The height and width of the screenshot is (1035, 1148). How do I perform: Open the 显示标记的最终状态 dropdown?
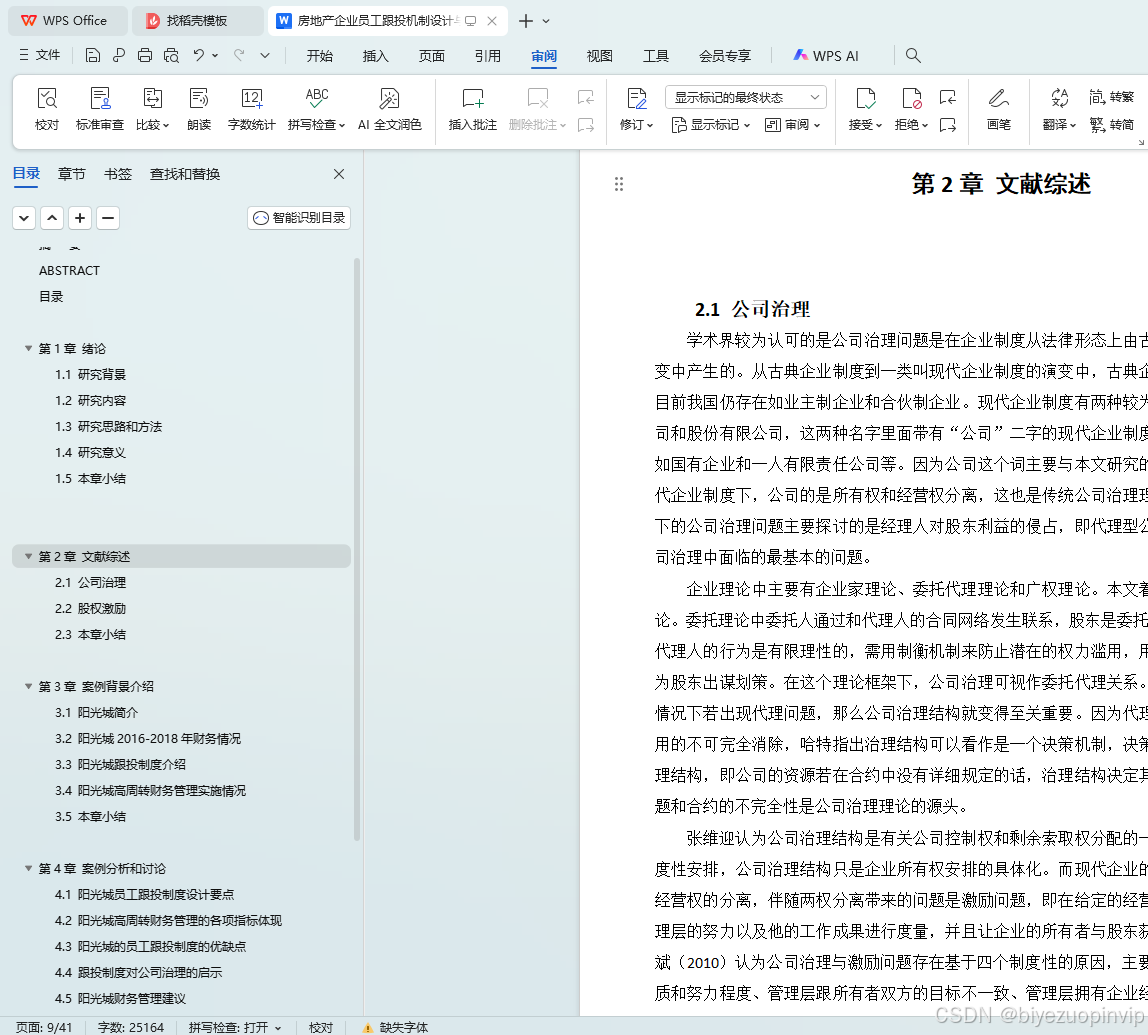(x=745, y=97)
